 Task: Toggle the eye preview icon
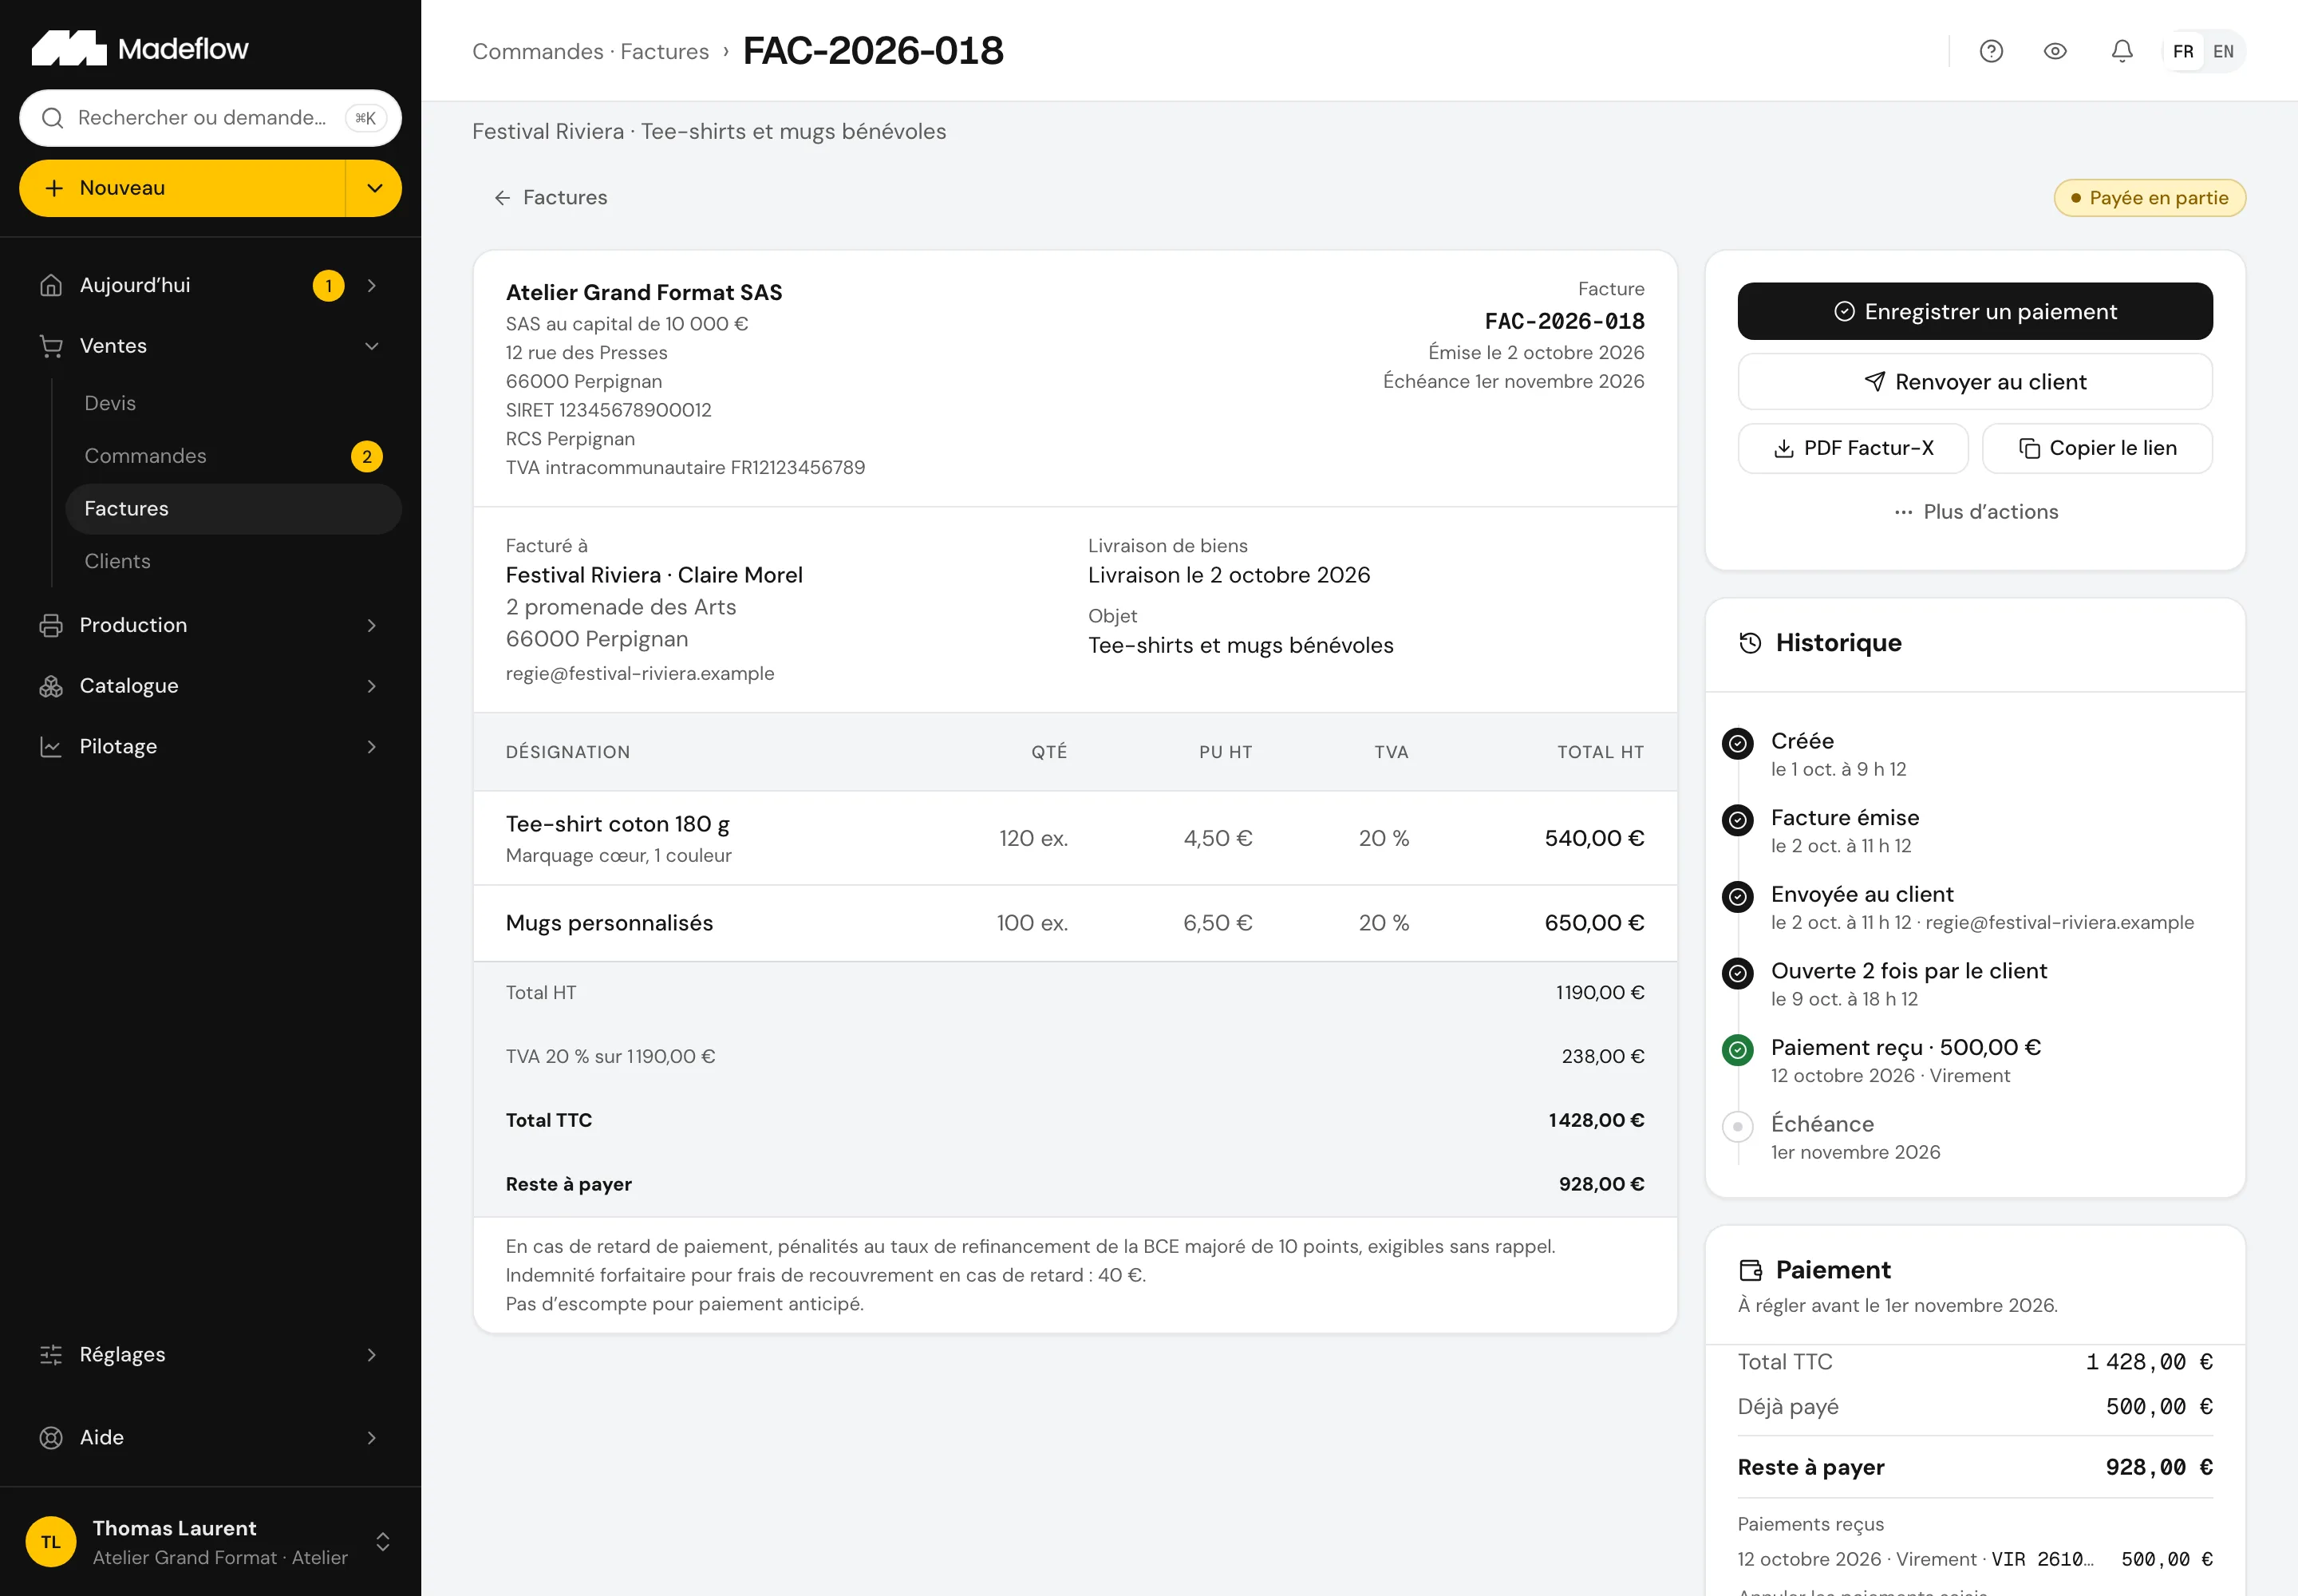pyautogui.click(x=2055, y=51)
